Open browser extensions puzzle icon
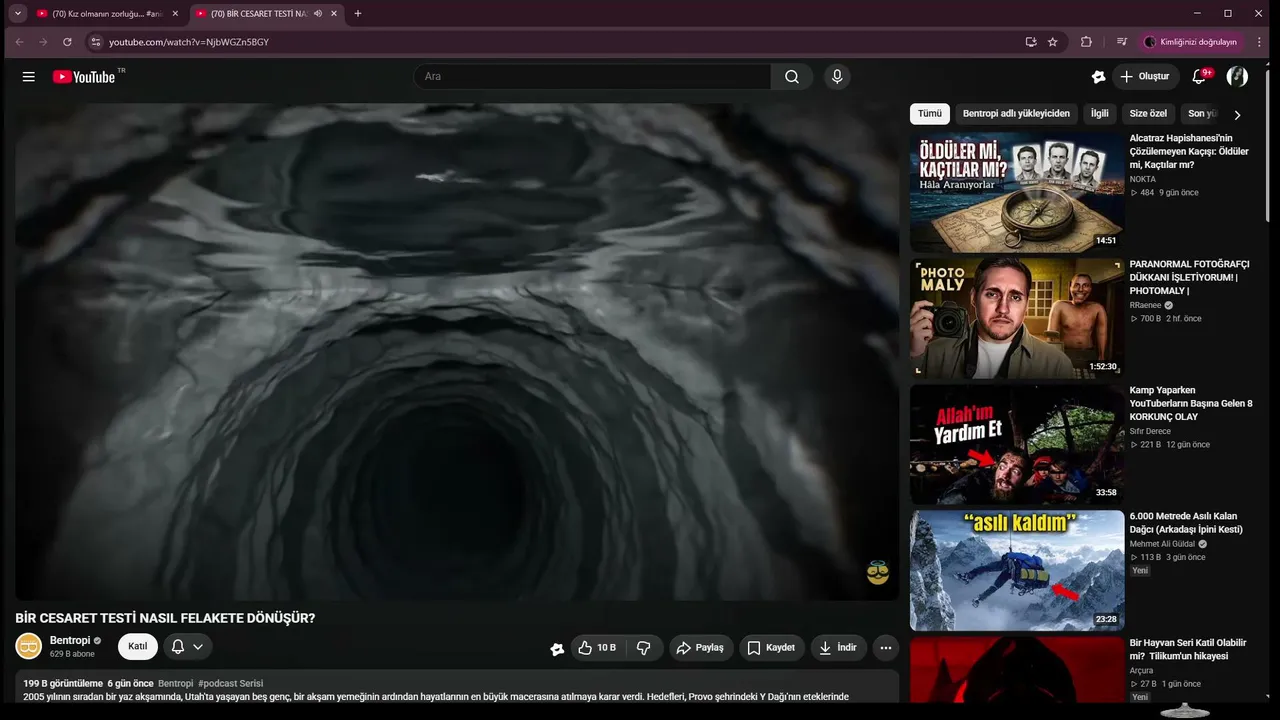 (1086, 42)
